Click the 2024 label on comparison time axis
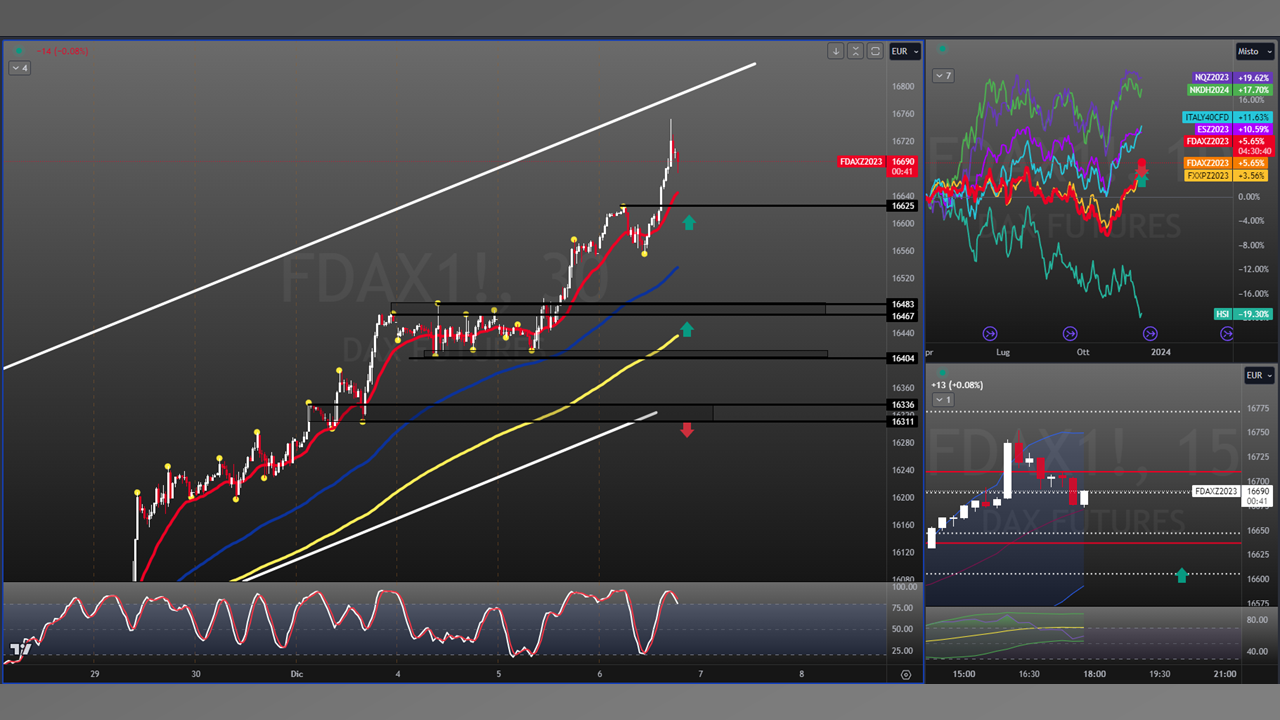Screen dimensions: 1280x720 click(1161, 352)
